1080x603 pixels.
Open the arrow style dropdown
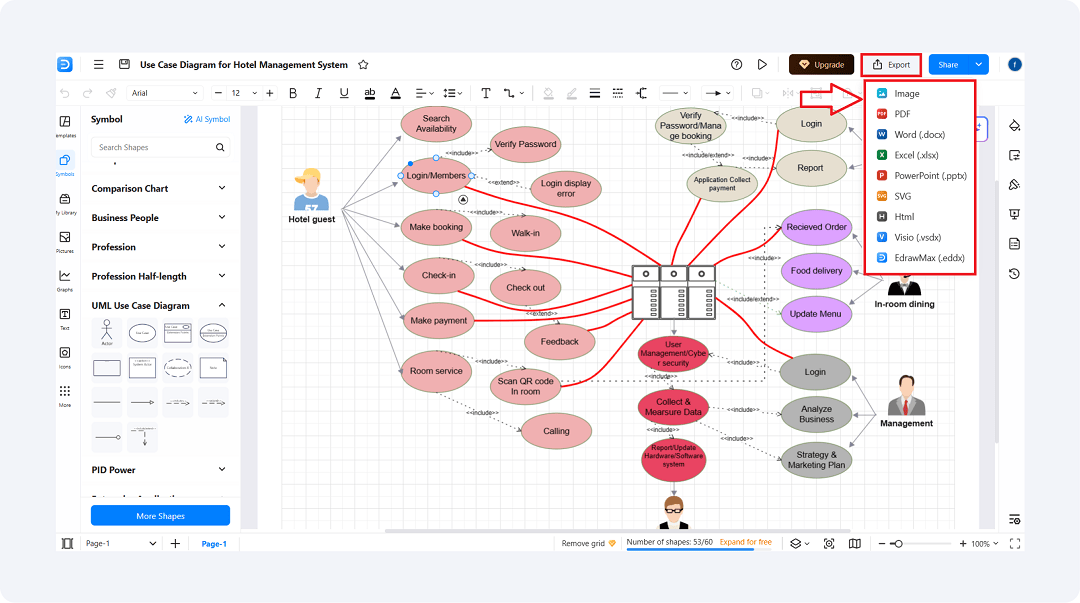click(x=717, y=93)
